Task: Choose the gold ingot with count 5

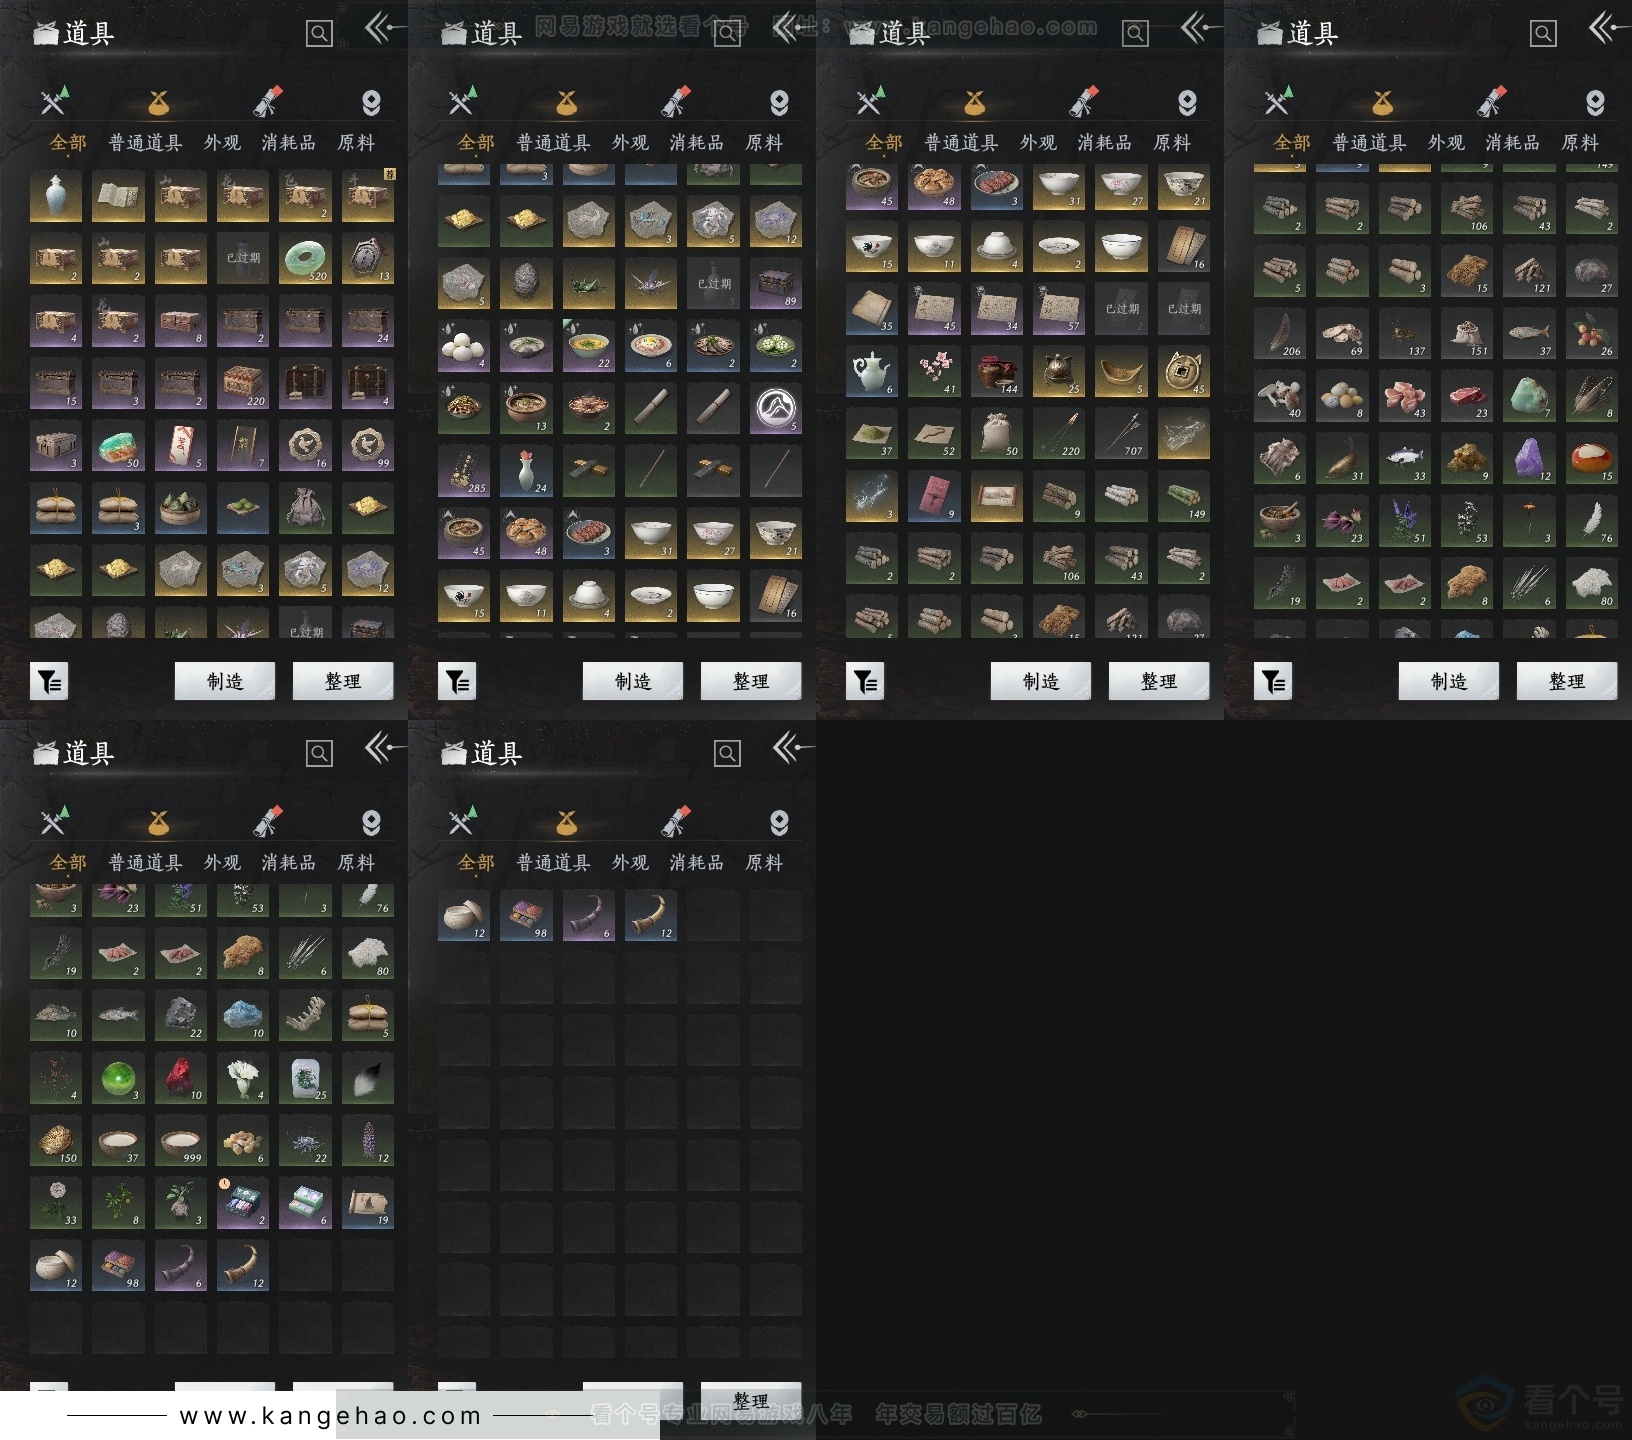Action: coord(1121,371)
